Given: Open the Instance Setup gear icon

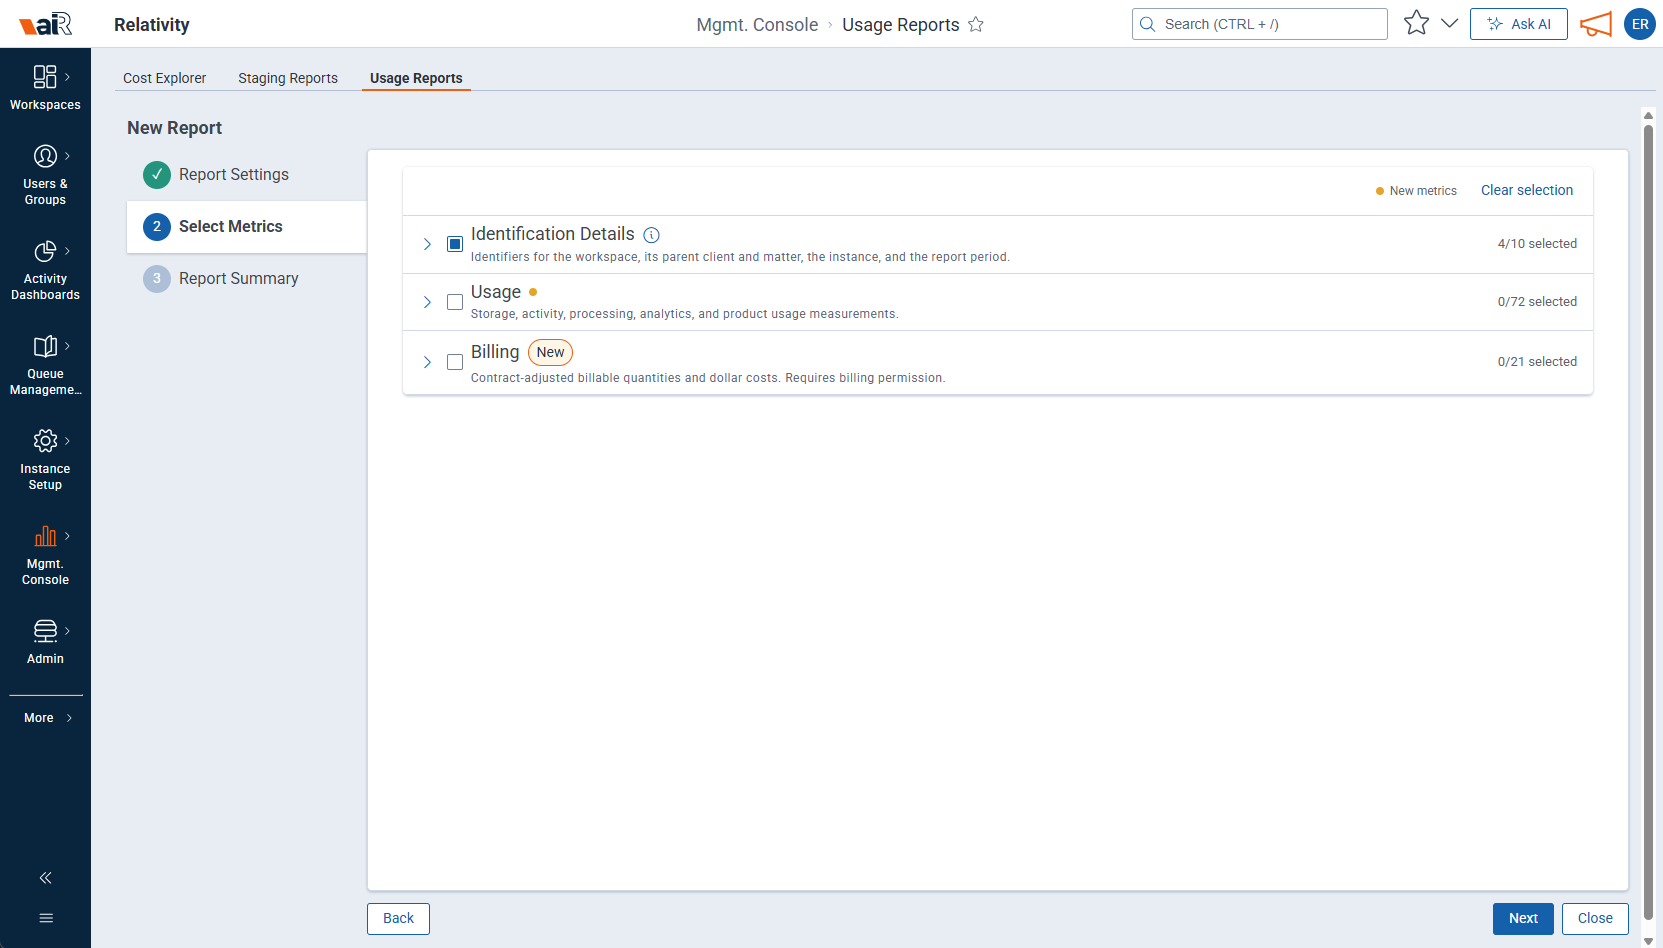Looking at the screenshot, I should pyautogui.click(x=45, y=441).
